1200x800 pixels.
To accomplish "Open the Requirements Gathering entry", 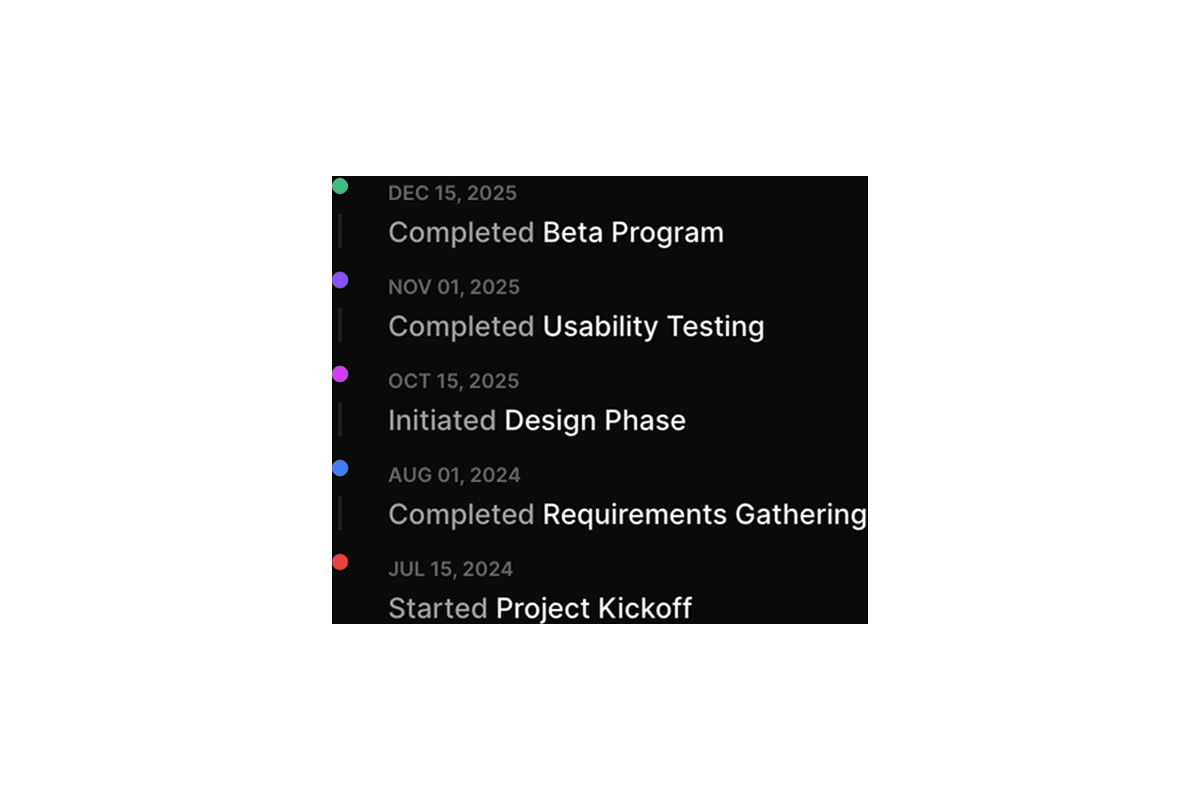I will tap(704, 514).
